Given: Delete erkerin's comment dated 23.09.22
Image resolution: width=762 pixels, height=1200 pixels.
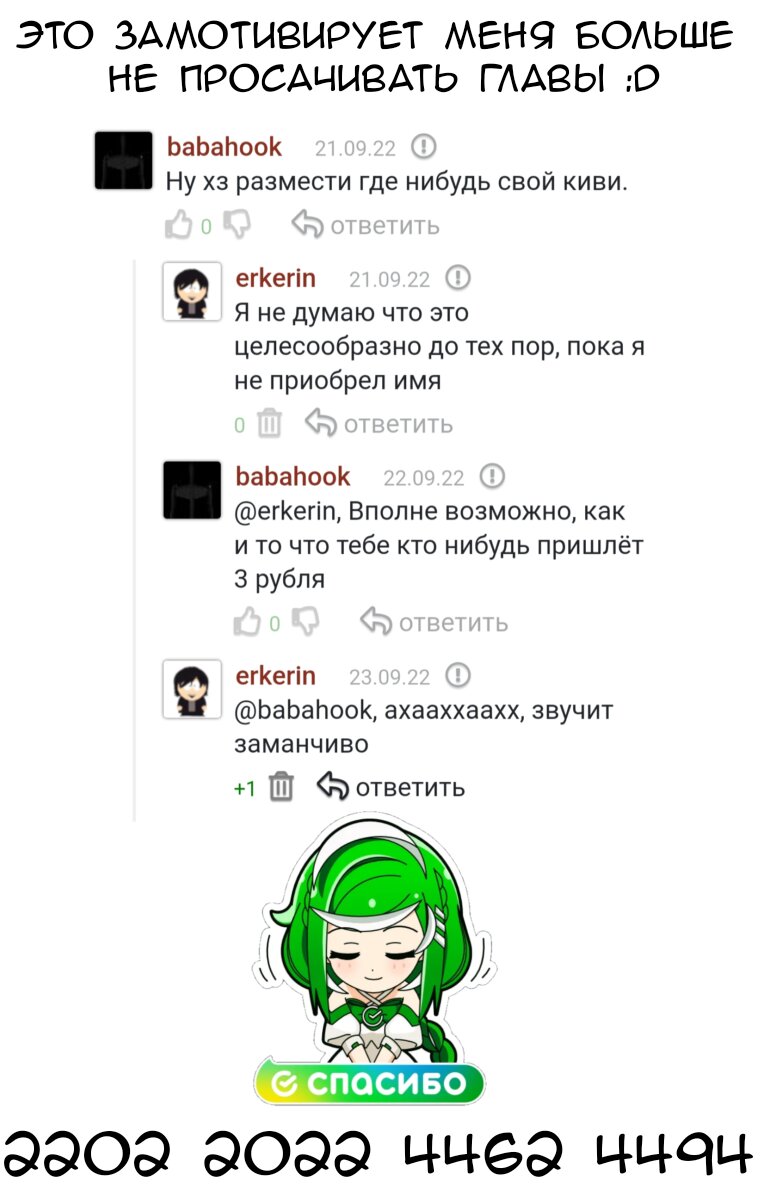Looking at the screenshot, I should tap(282, 787).
